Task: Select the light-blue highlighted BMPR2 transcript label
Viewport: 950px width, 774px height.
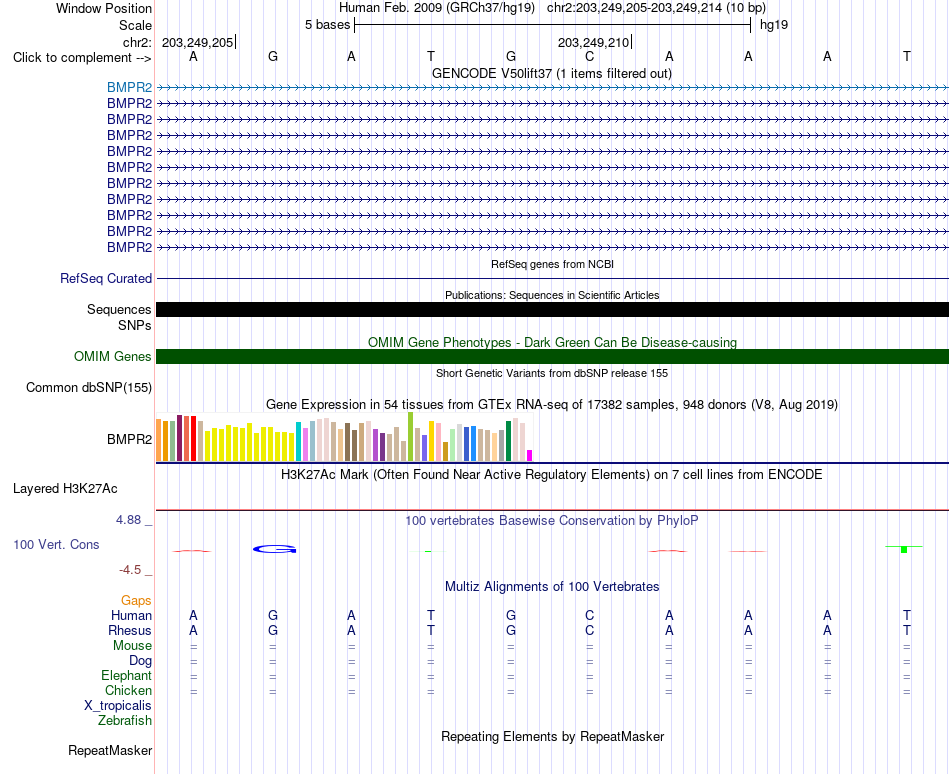Action: point(129,87)
